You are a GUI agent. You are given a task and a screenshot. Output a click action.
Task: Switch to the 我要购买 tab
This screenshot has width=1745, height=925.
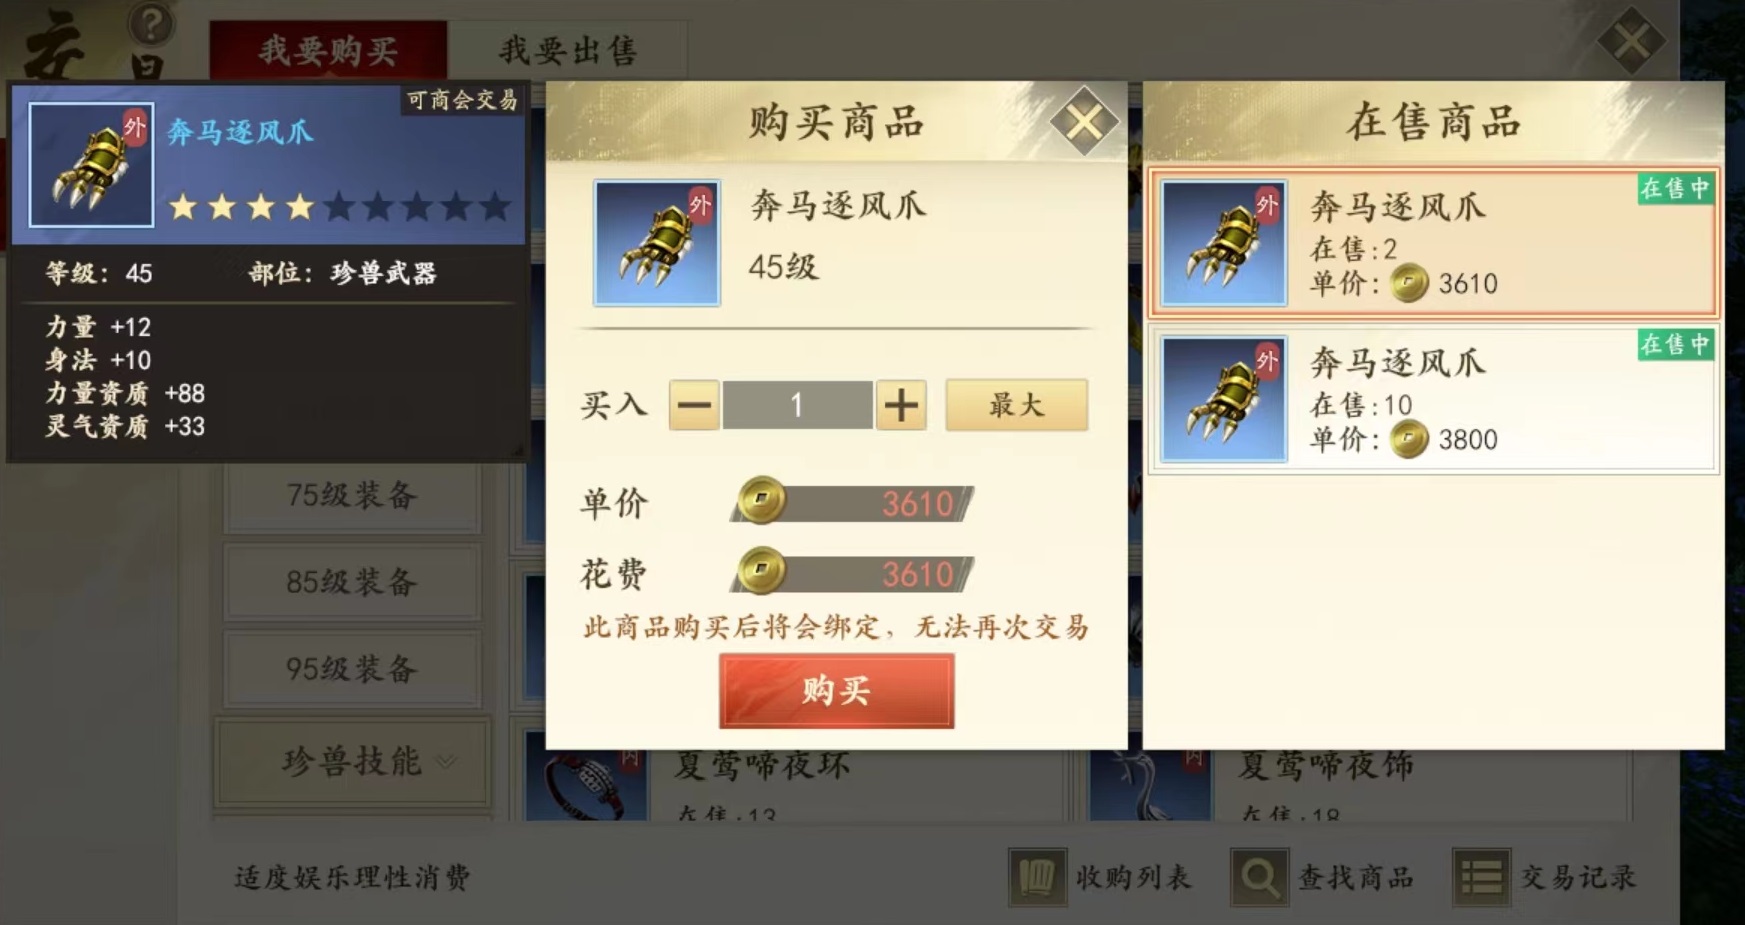tap(328, 50)
